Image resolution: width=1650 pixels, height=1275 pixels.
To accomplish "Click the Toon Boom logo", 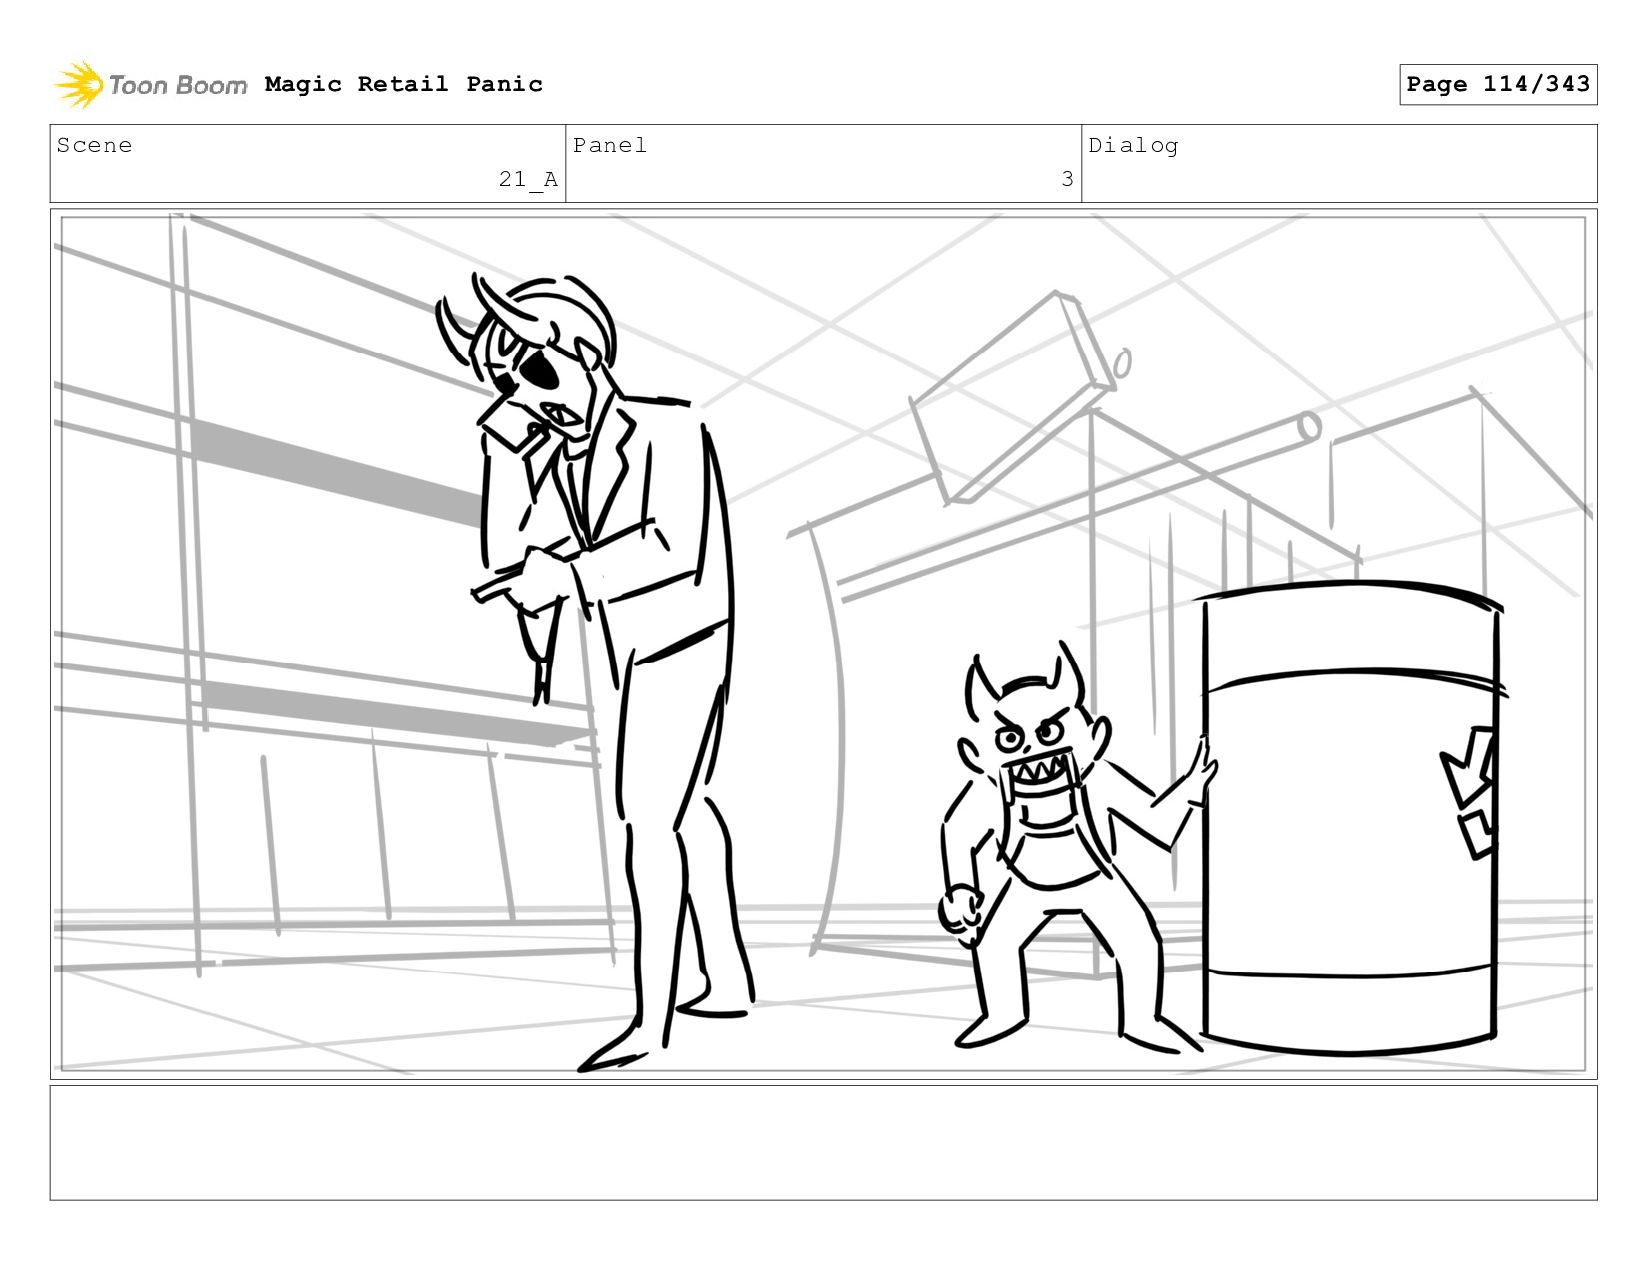I will tap(150, 85).
